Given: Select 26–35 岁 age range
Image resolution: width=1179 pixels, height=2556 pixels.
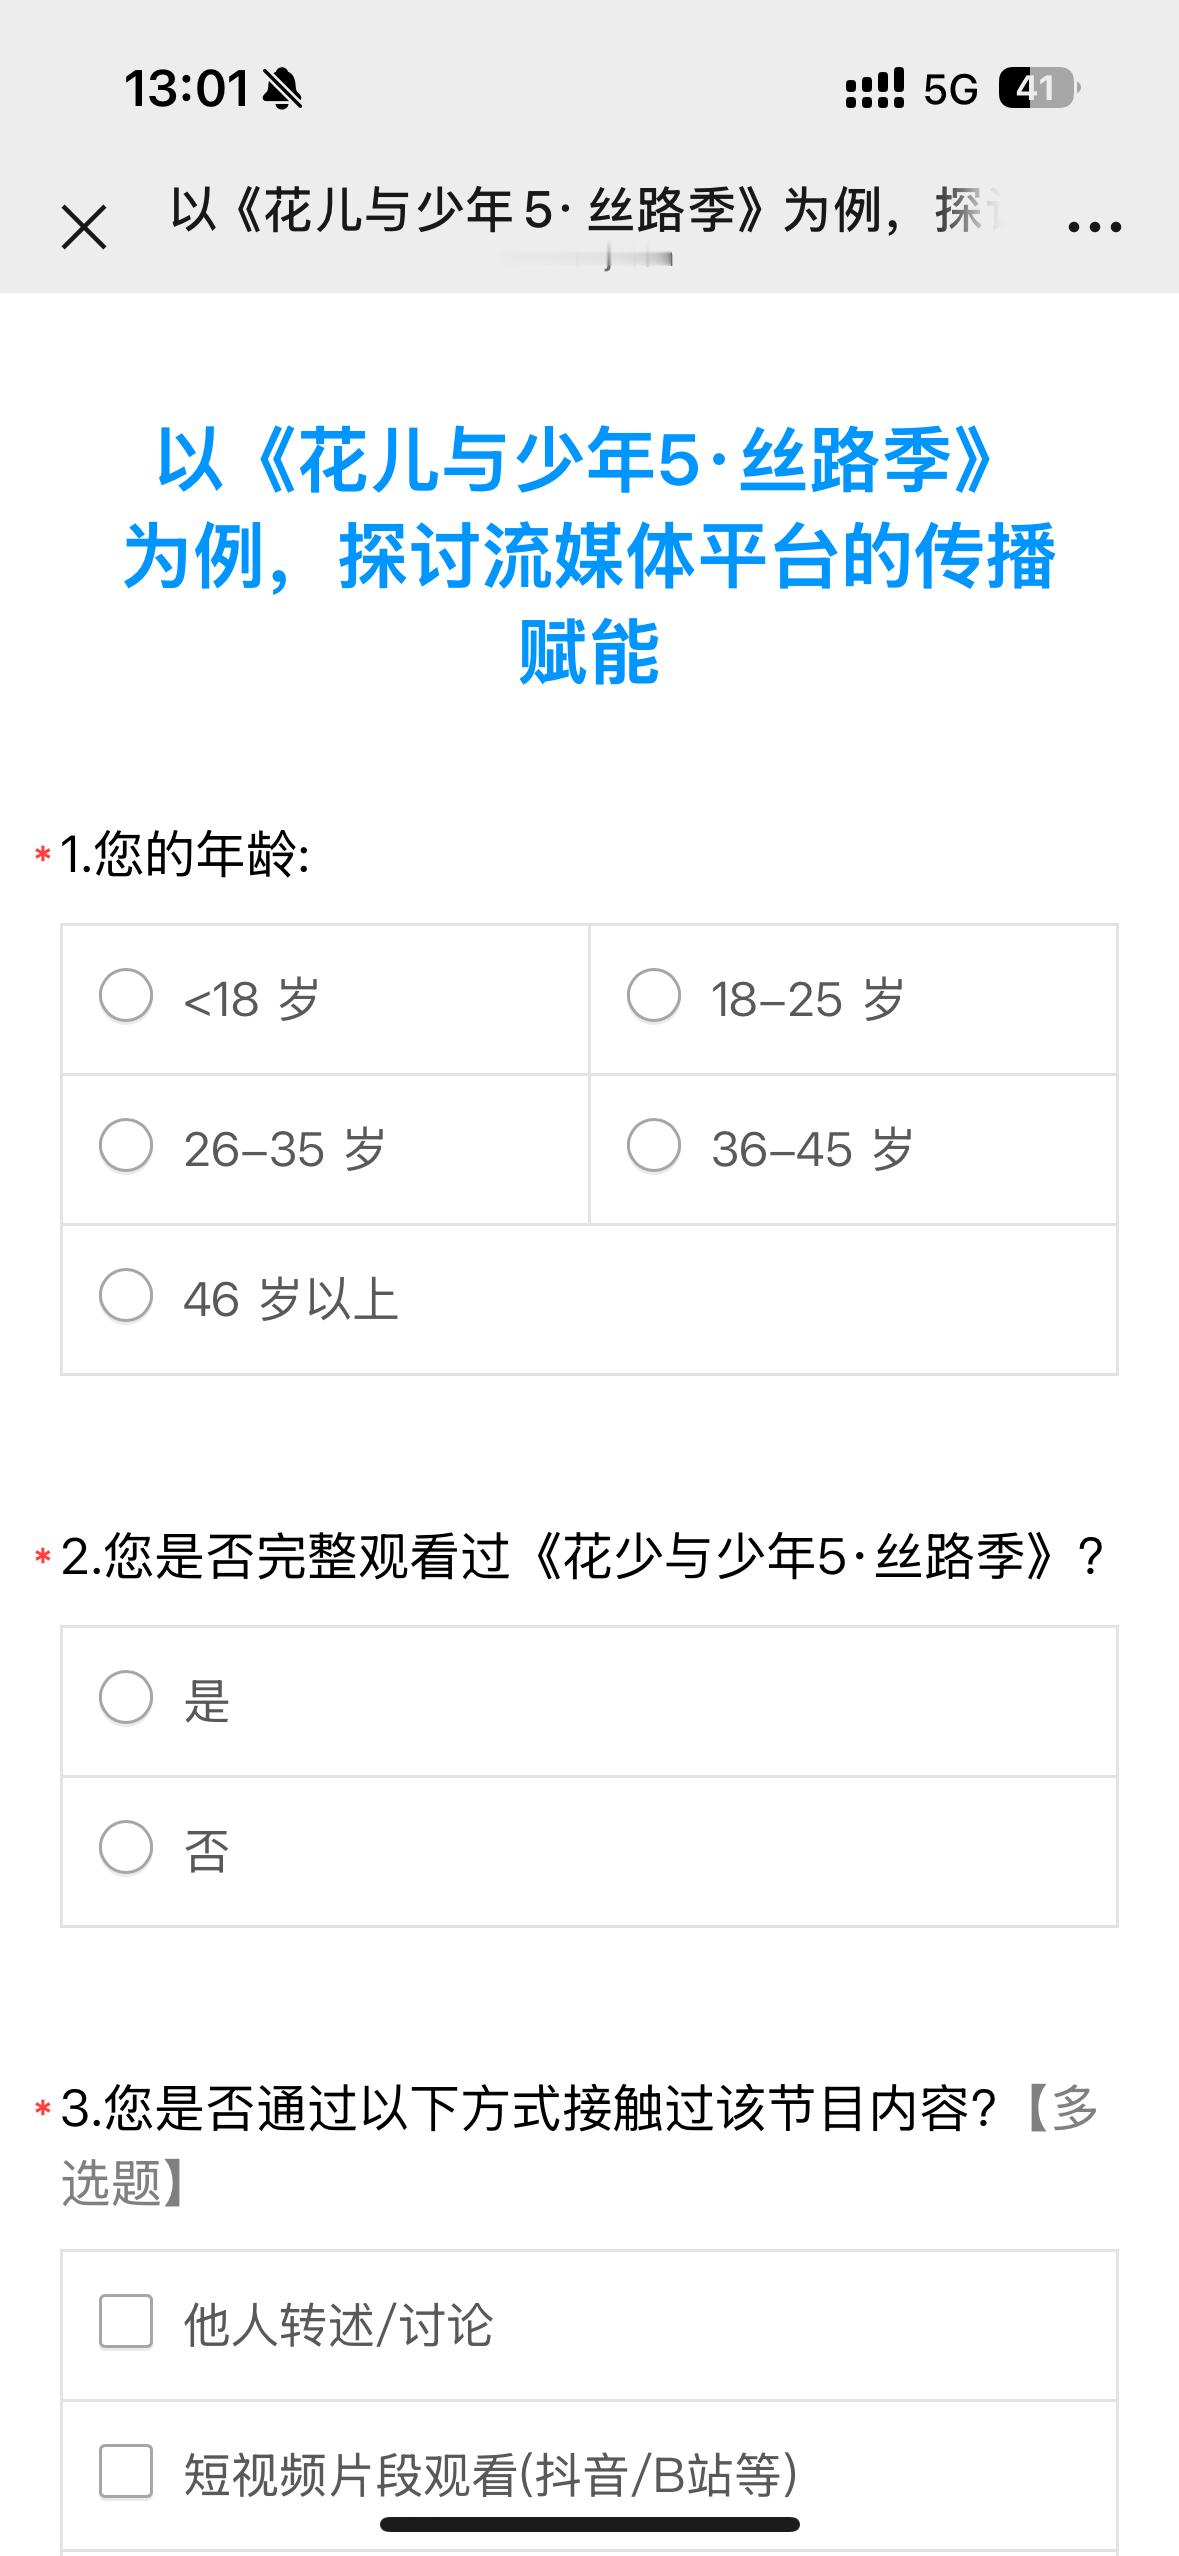Looking at the screenshot, I should pos(126,1146).
